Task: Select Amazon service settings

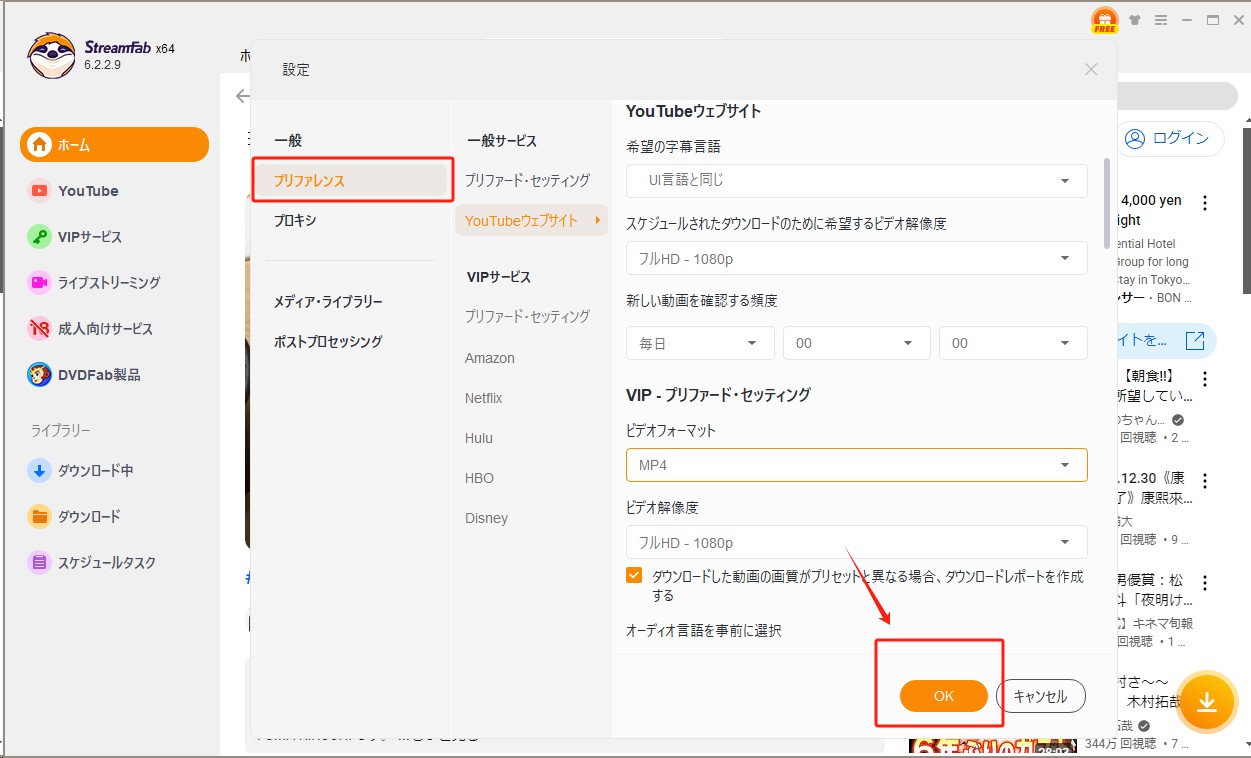Action: coord(490,358)
